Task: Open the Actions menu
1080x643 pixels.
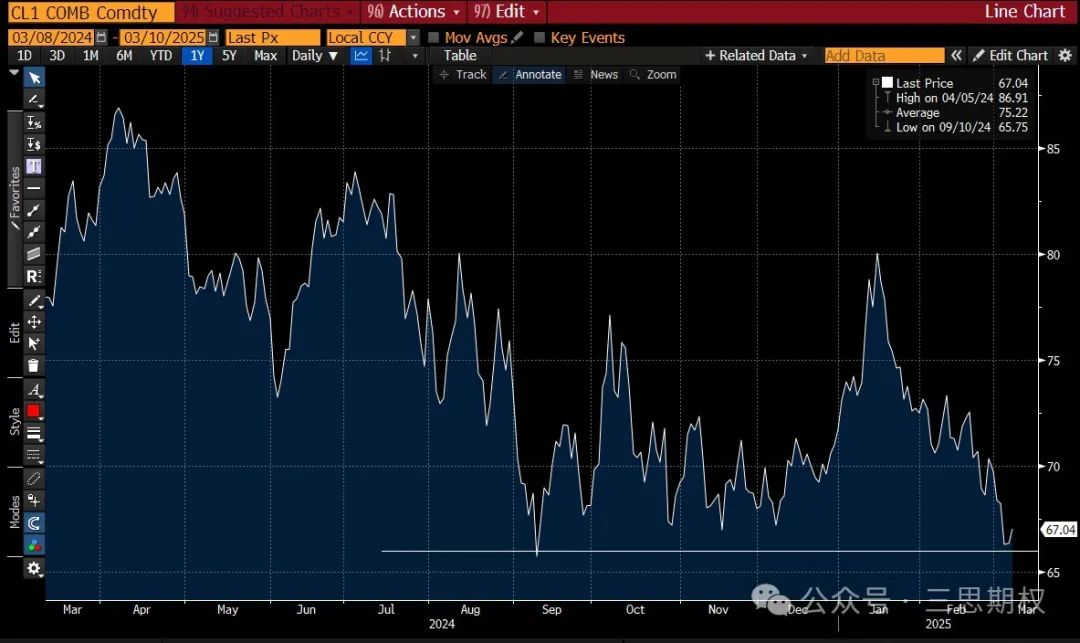Action: point(413,12)
